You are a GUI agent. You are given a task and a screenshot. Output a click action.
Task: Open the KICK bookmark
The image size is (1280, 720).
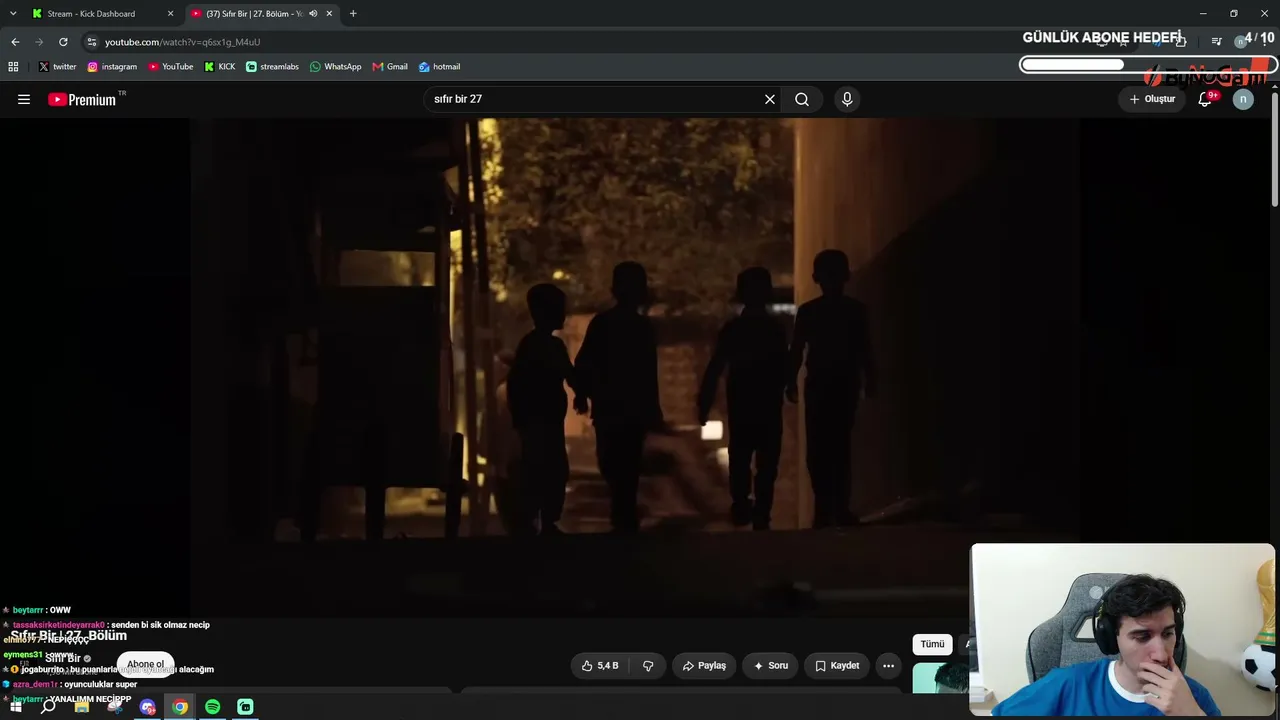[x=220, y=67]
